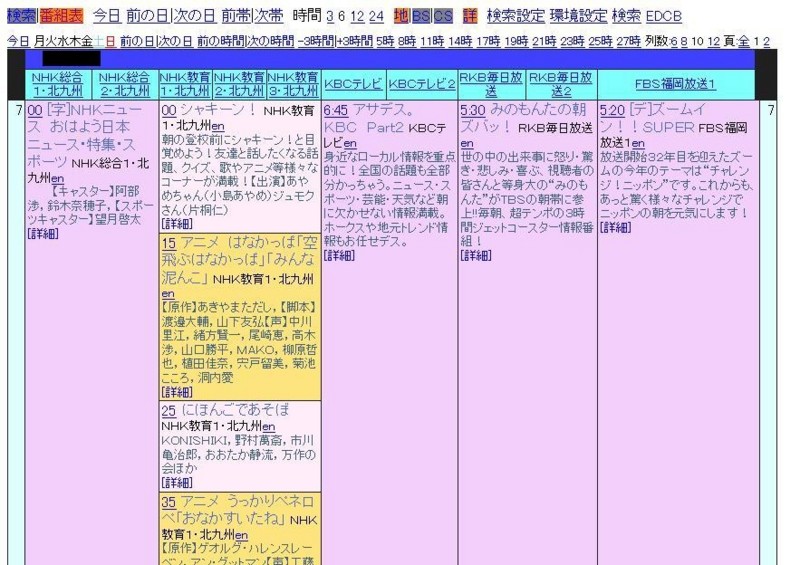800x565 pixels.
Task: Set column count 列数 to 8
Action: [x=684, y=41]
